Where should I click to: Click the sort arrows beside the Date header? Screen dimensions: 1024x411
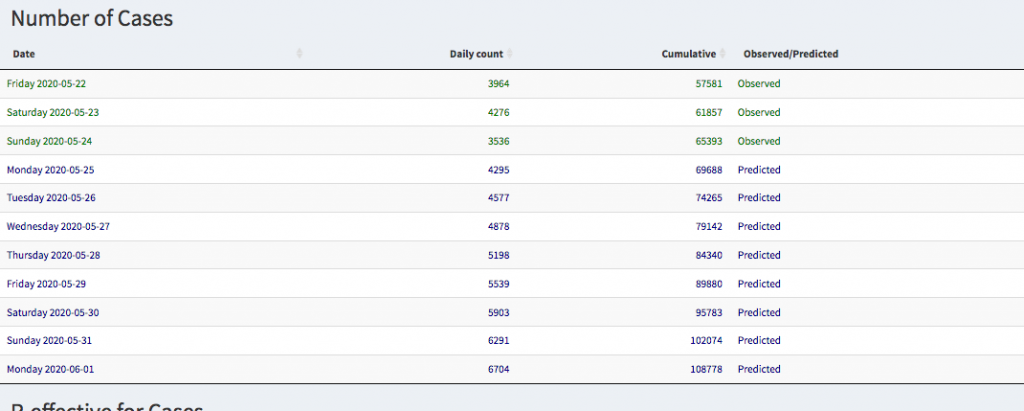click(300, 54)
